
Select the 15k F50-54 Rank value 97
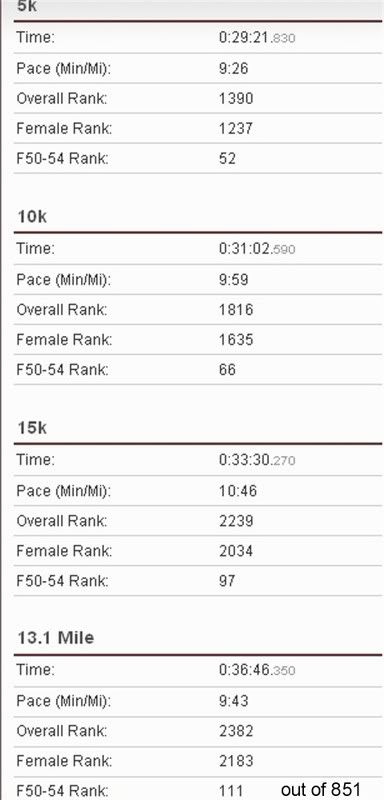coord(227,581)
